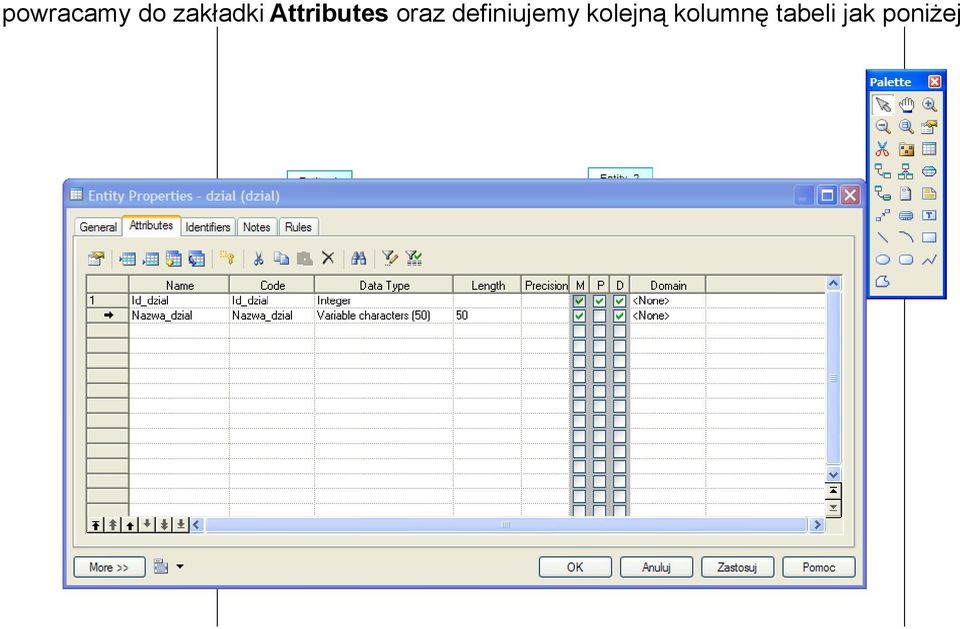This screenshot has width=960, height=629.
Task: Click the Zastosuj apply button
Action: click(x=737, y=567)
